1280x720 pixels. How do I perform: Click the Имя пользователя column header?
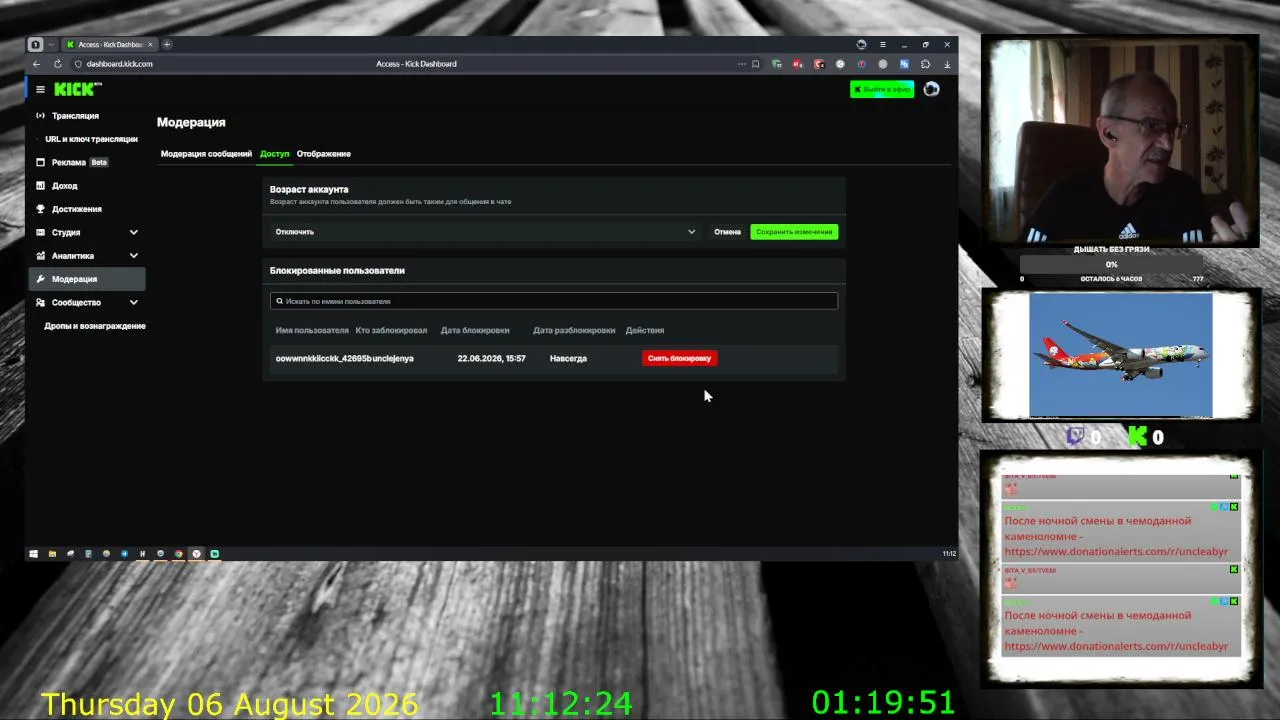point(312,330)
